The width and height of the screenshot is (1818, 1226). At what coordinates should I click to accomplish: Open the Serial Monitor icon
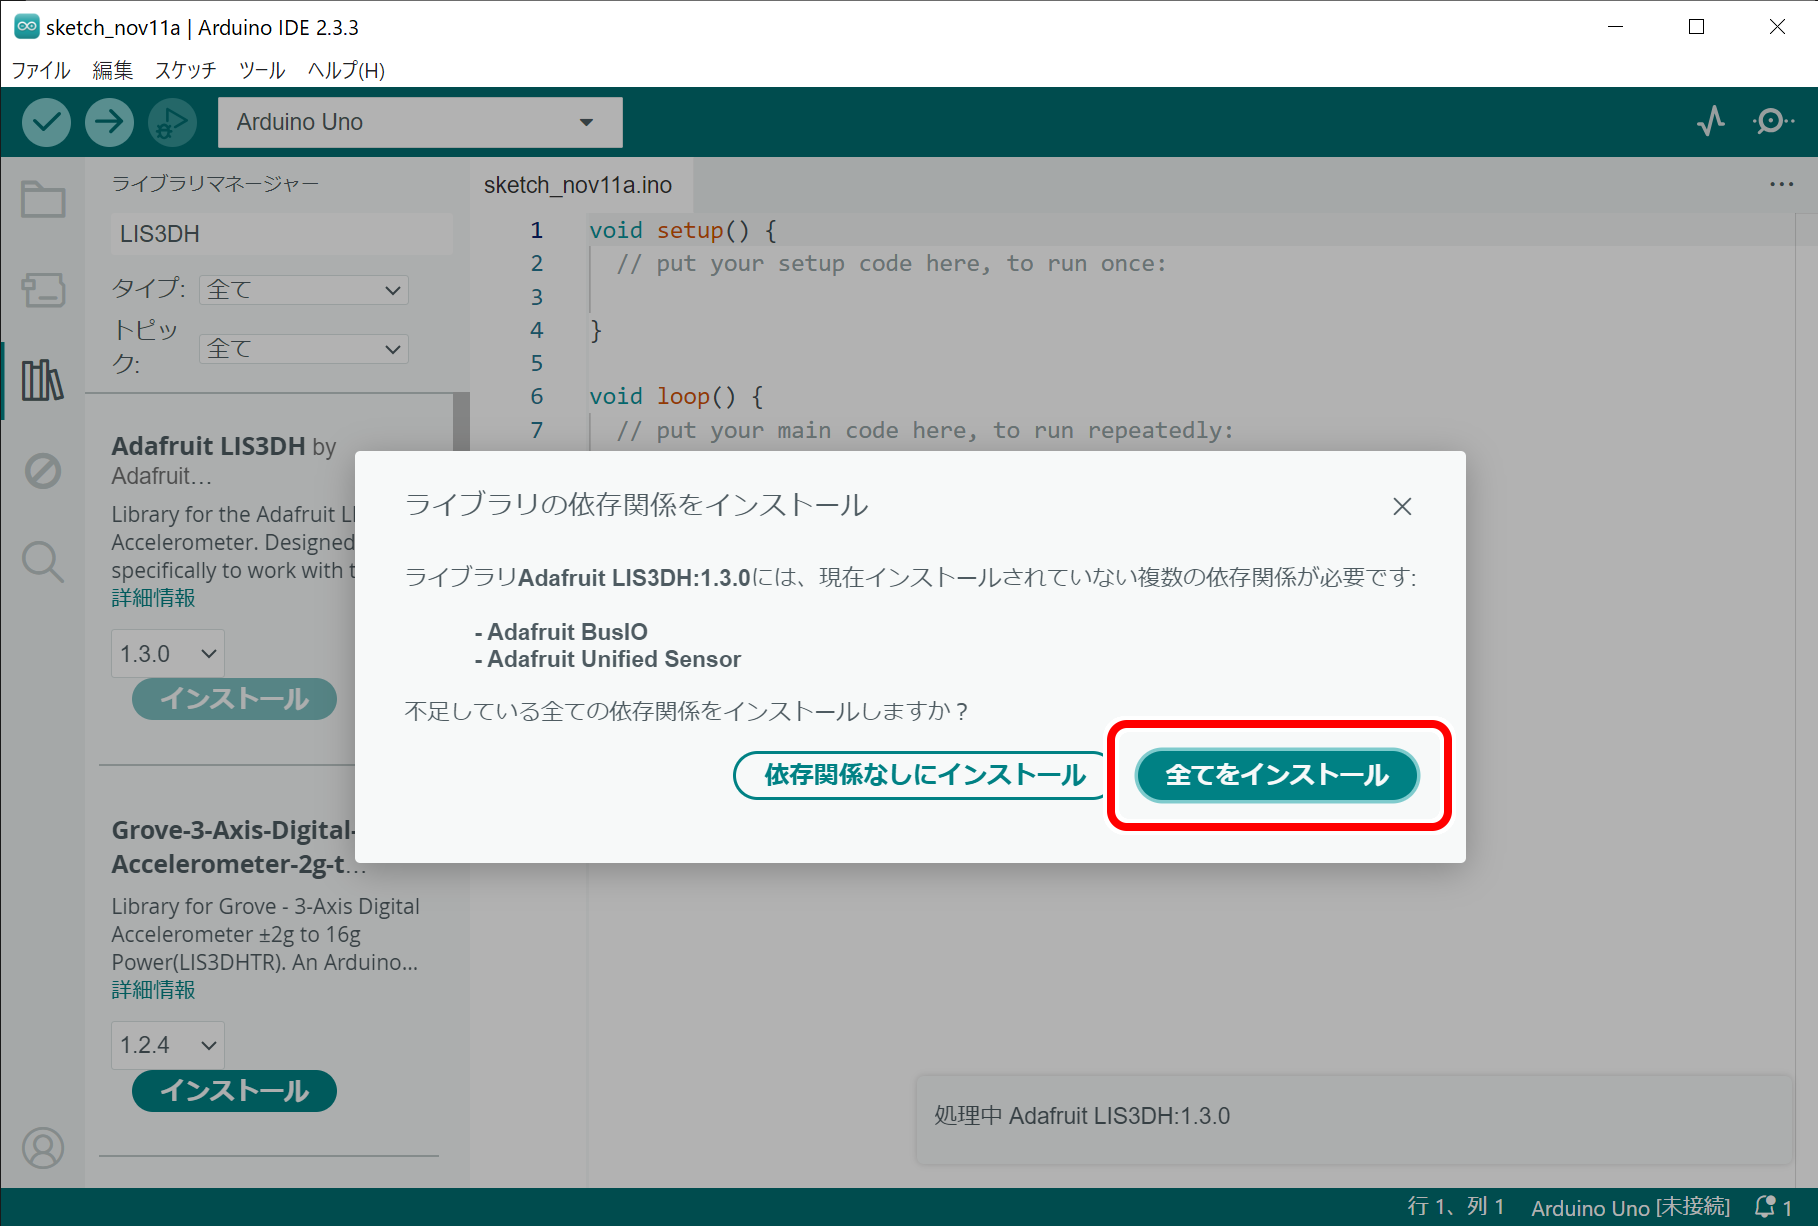coord(1772,122)
